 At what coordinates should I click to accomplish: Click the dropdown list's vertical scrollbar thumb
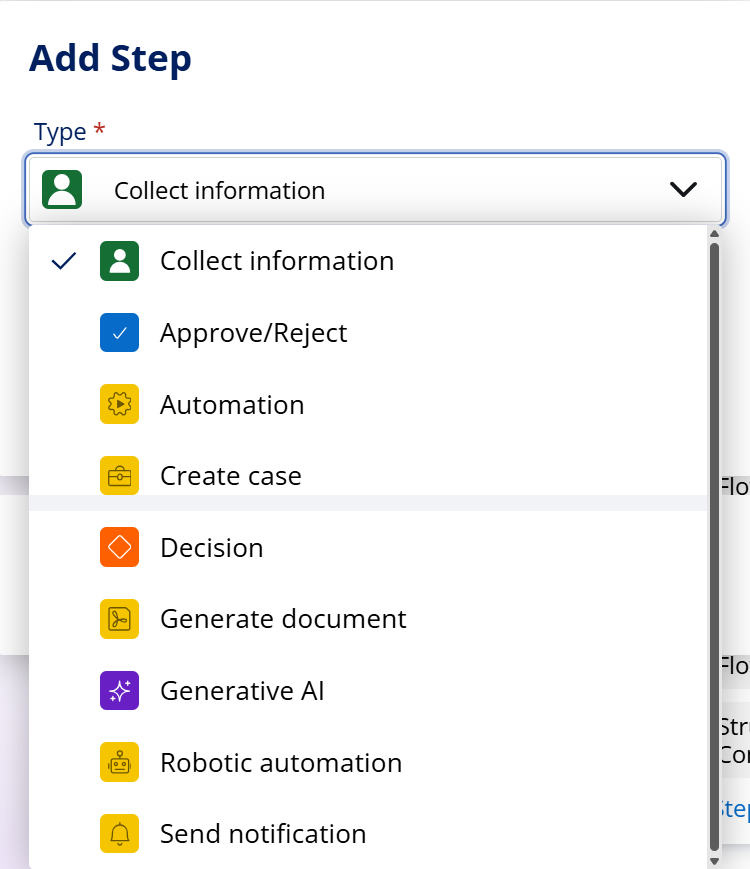coord(714,540)
